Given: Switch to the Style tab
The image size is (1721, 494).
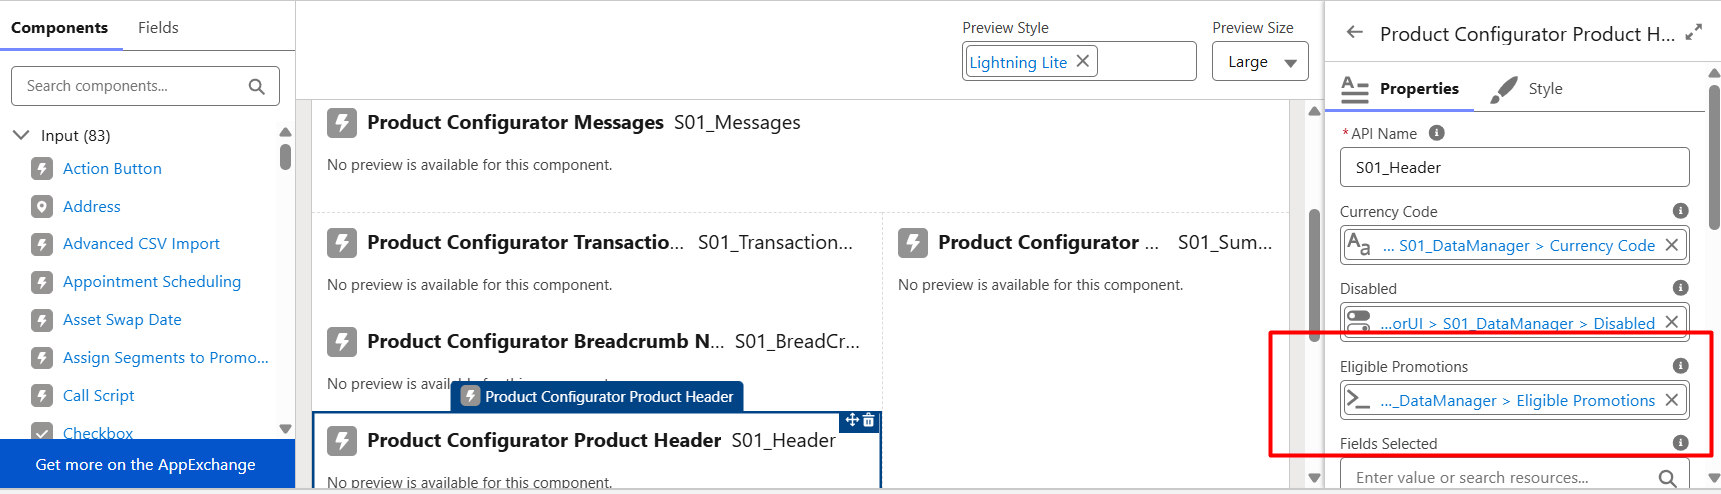Looking at the screenshot, I should point(1545,88).
